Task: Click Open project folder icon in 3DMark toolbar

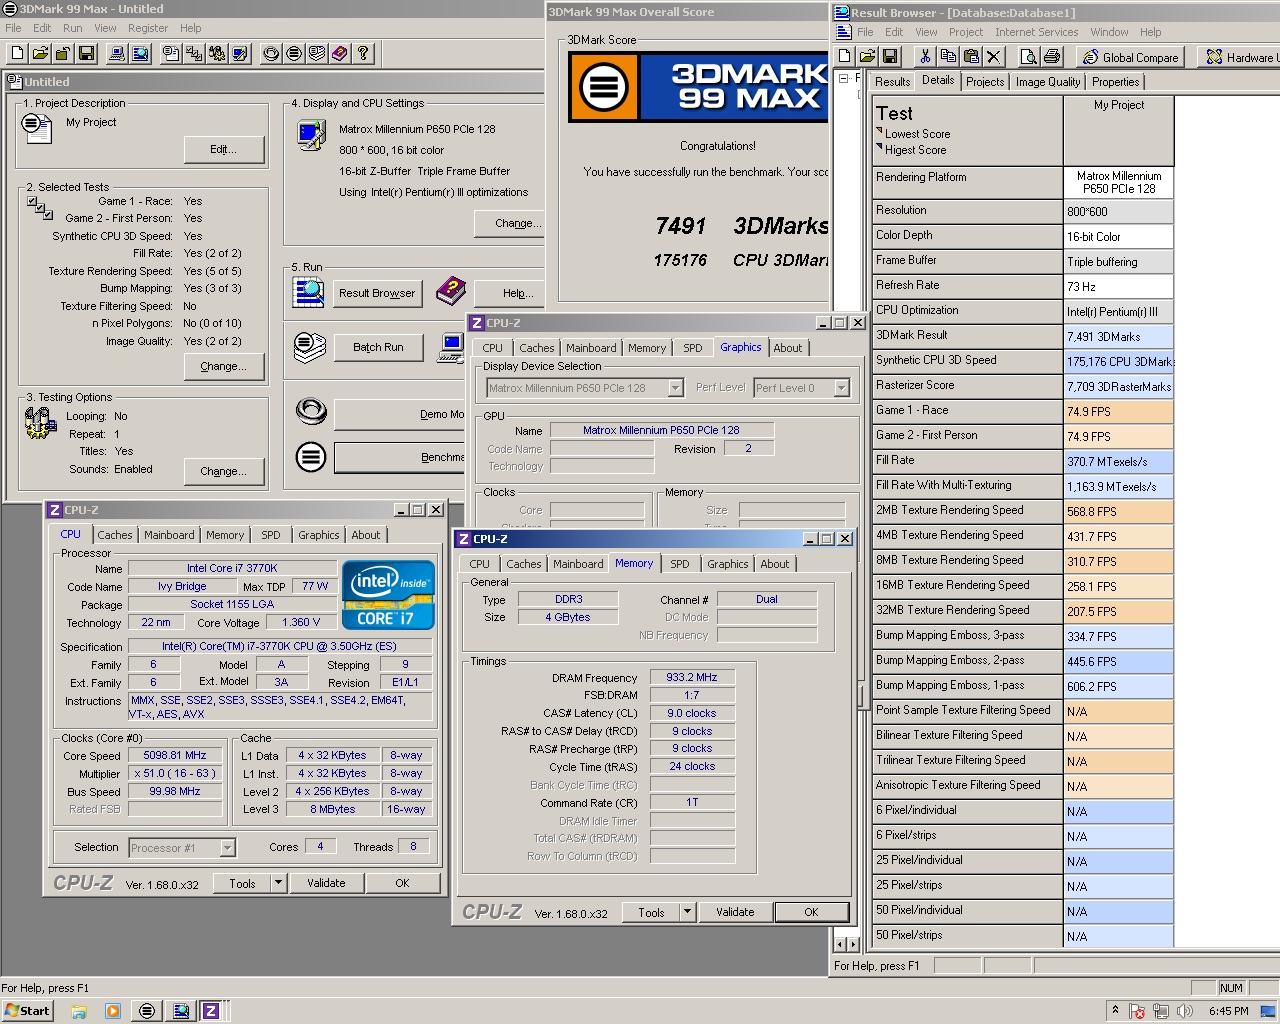Action: tap(40, 53)
